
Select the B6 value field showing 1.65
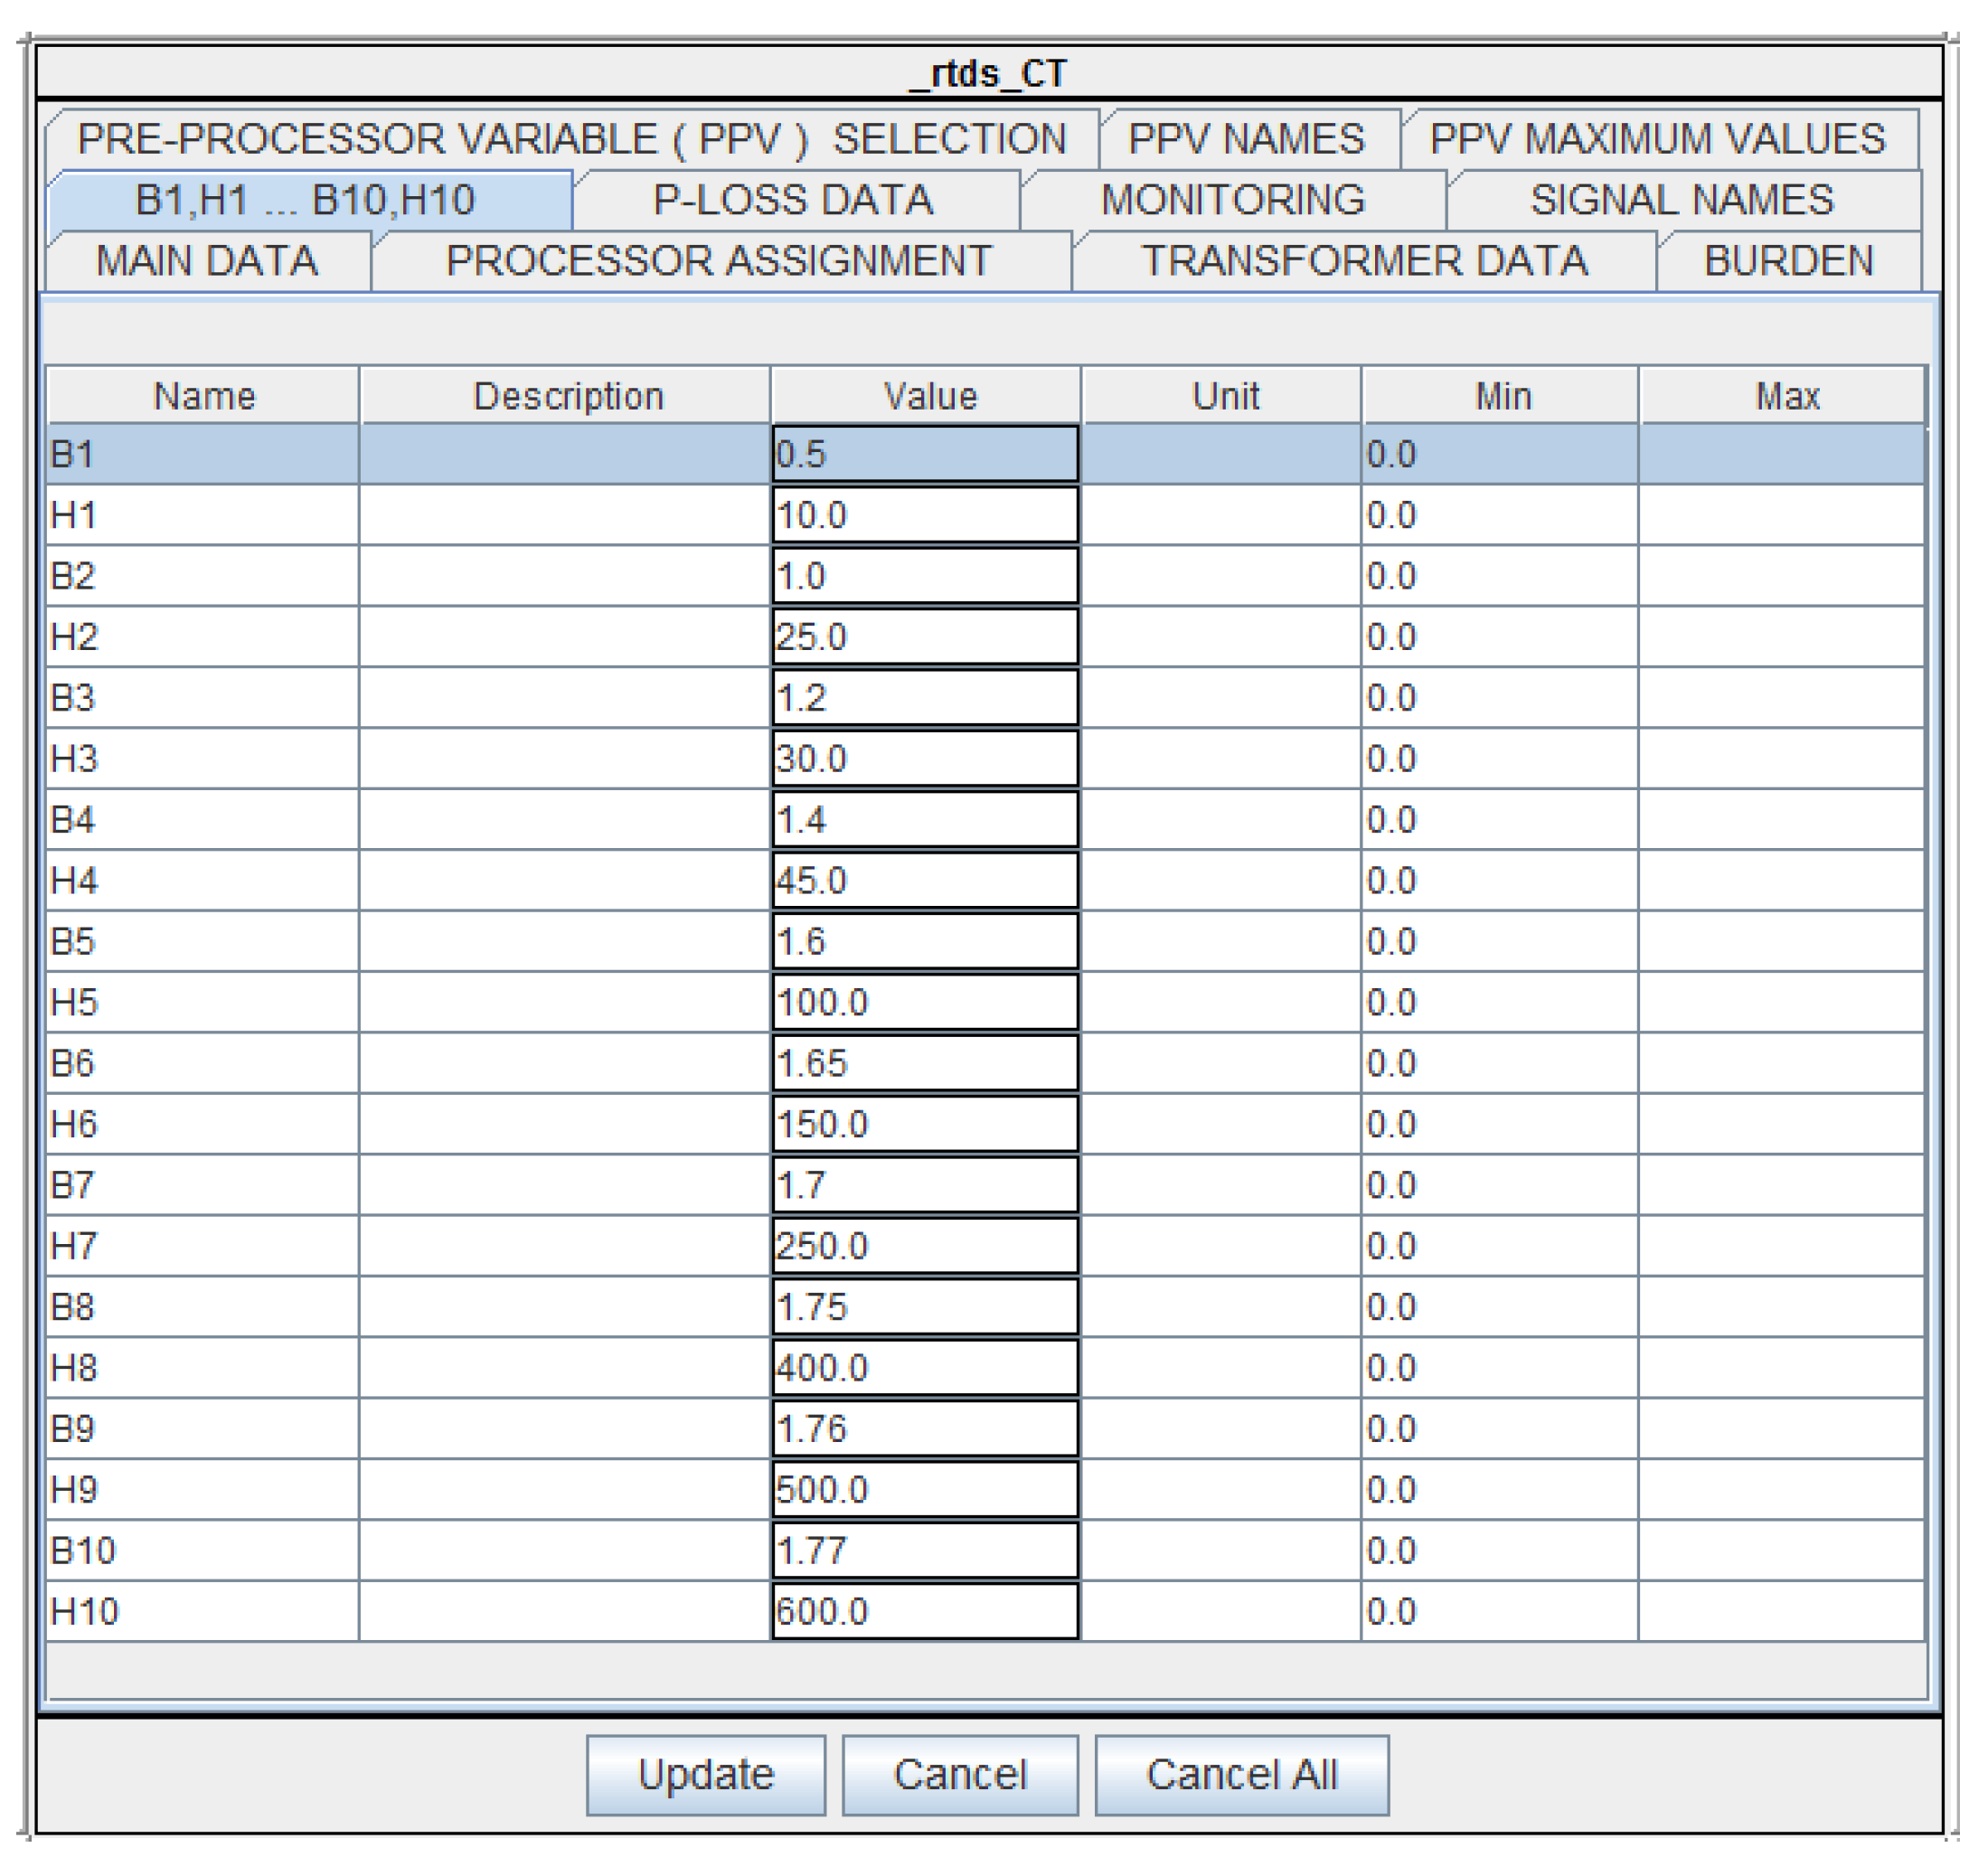[926, 1064]
